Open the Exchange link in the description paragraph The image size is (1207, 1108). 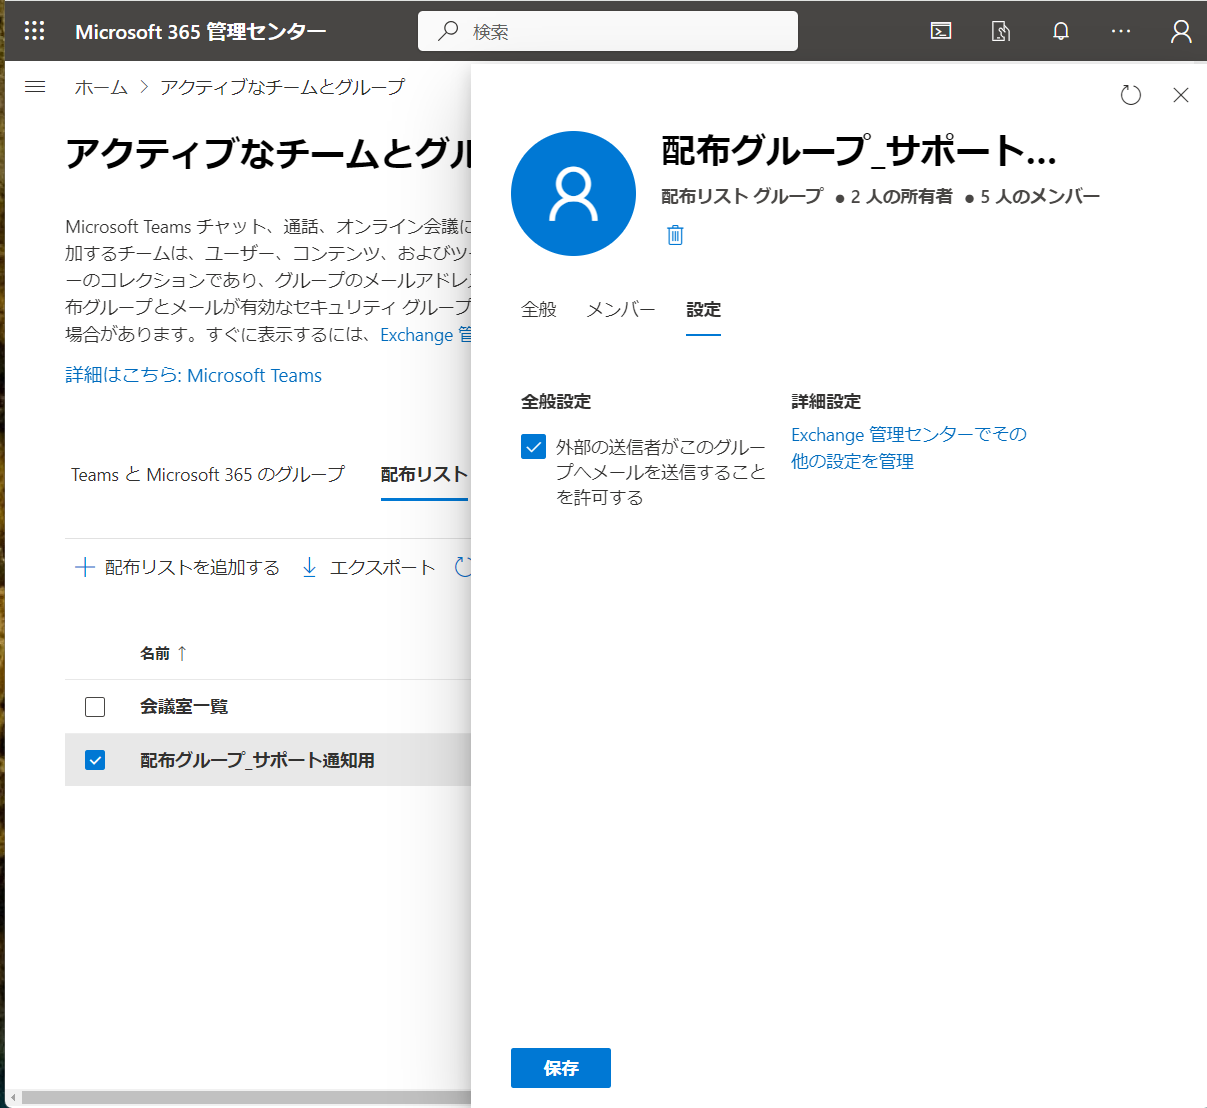point(425,335)
